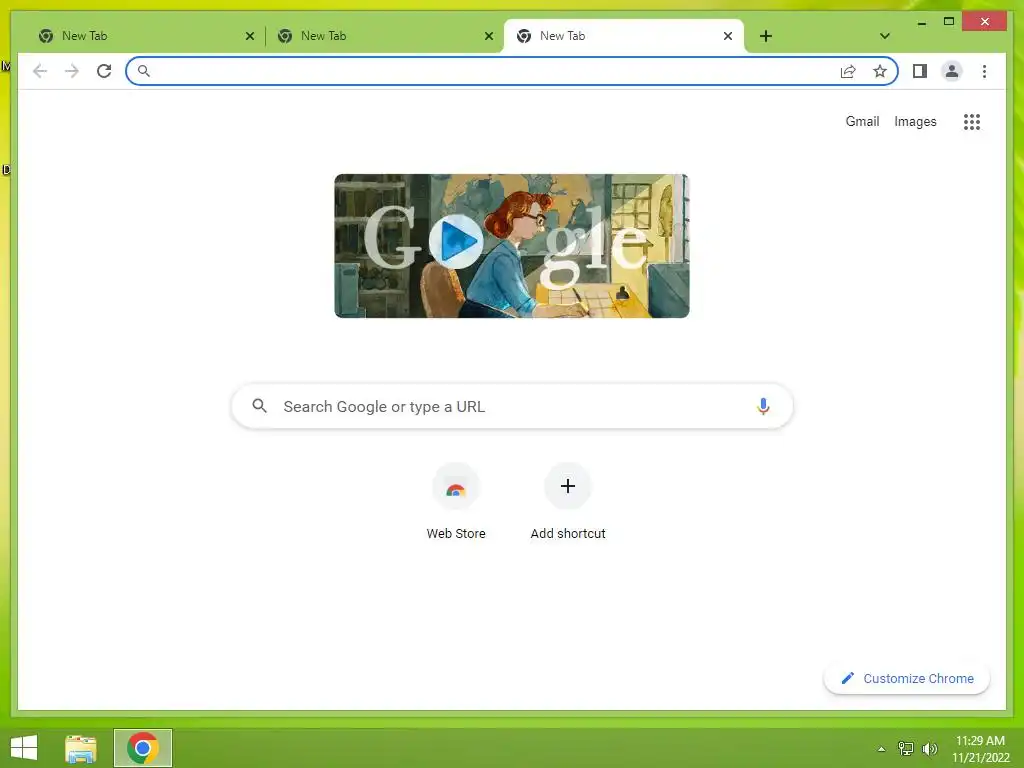Open File Explorer from the taskbar
Image resolution: width=1024 pixels, height=768 pixels.
(x=81, y=748)
